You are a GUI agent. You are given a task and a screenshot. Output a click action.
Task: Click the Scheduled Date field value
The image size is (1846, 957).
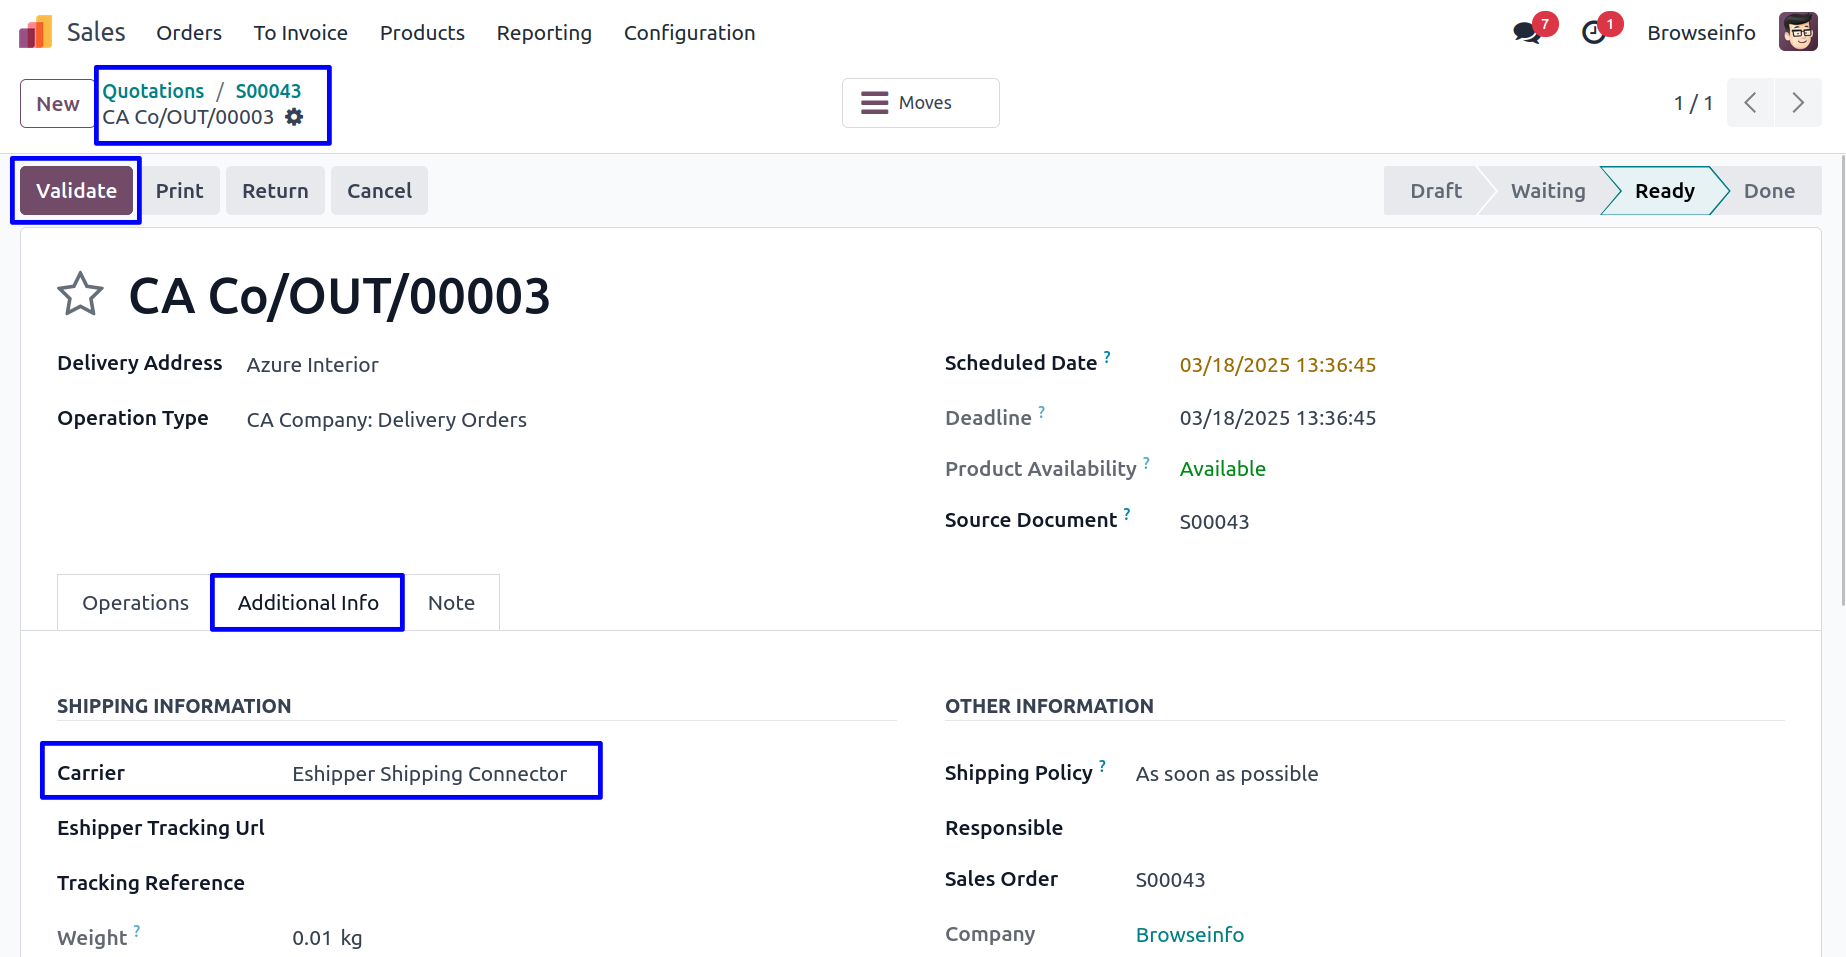tap(1277, 365)
